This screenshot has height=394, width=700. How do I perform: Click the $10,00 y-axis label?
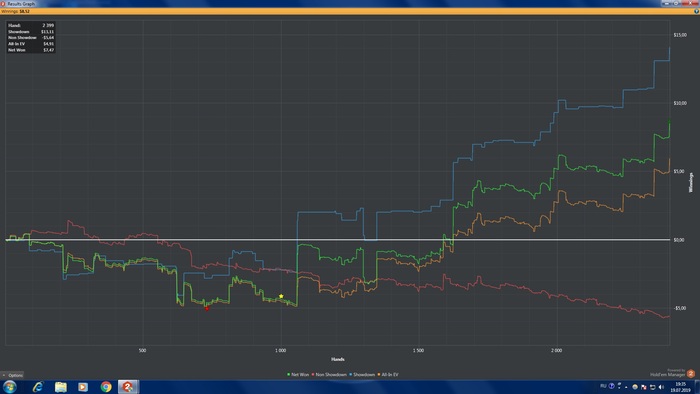pyautogui.click(x=680, y=103)
